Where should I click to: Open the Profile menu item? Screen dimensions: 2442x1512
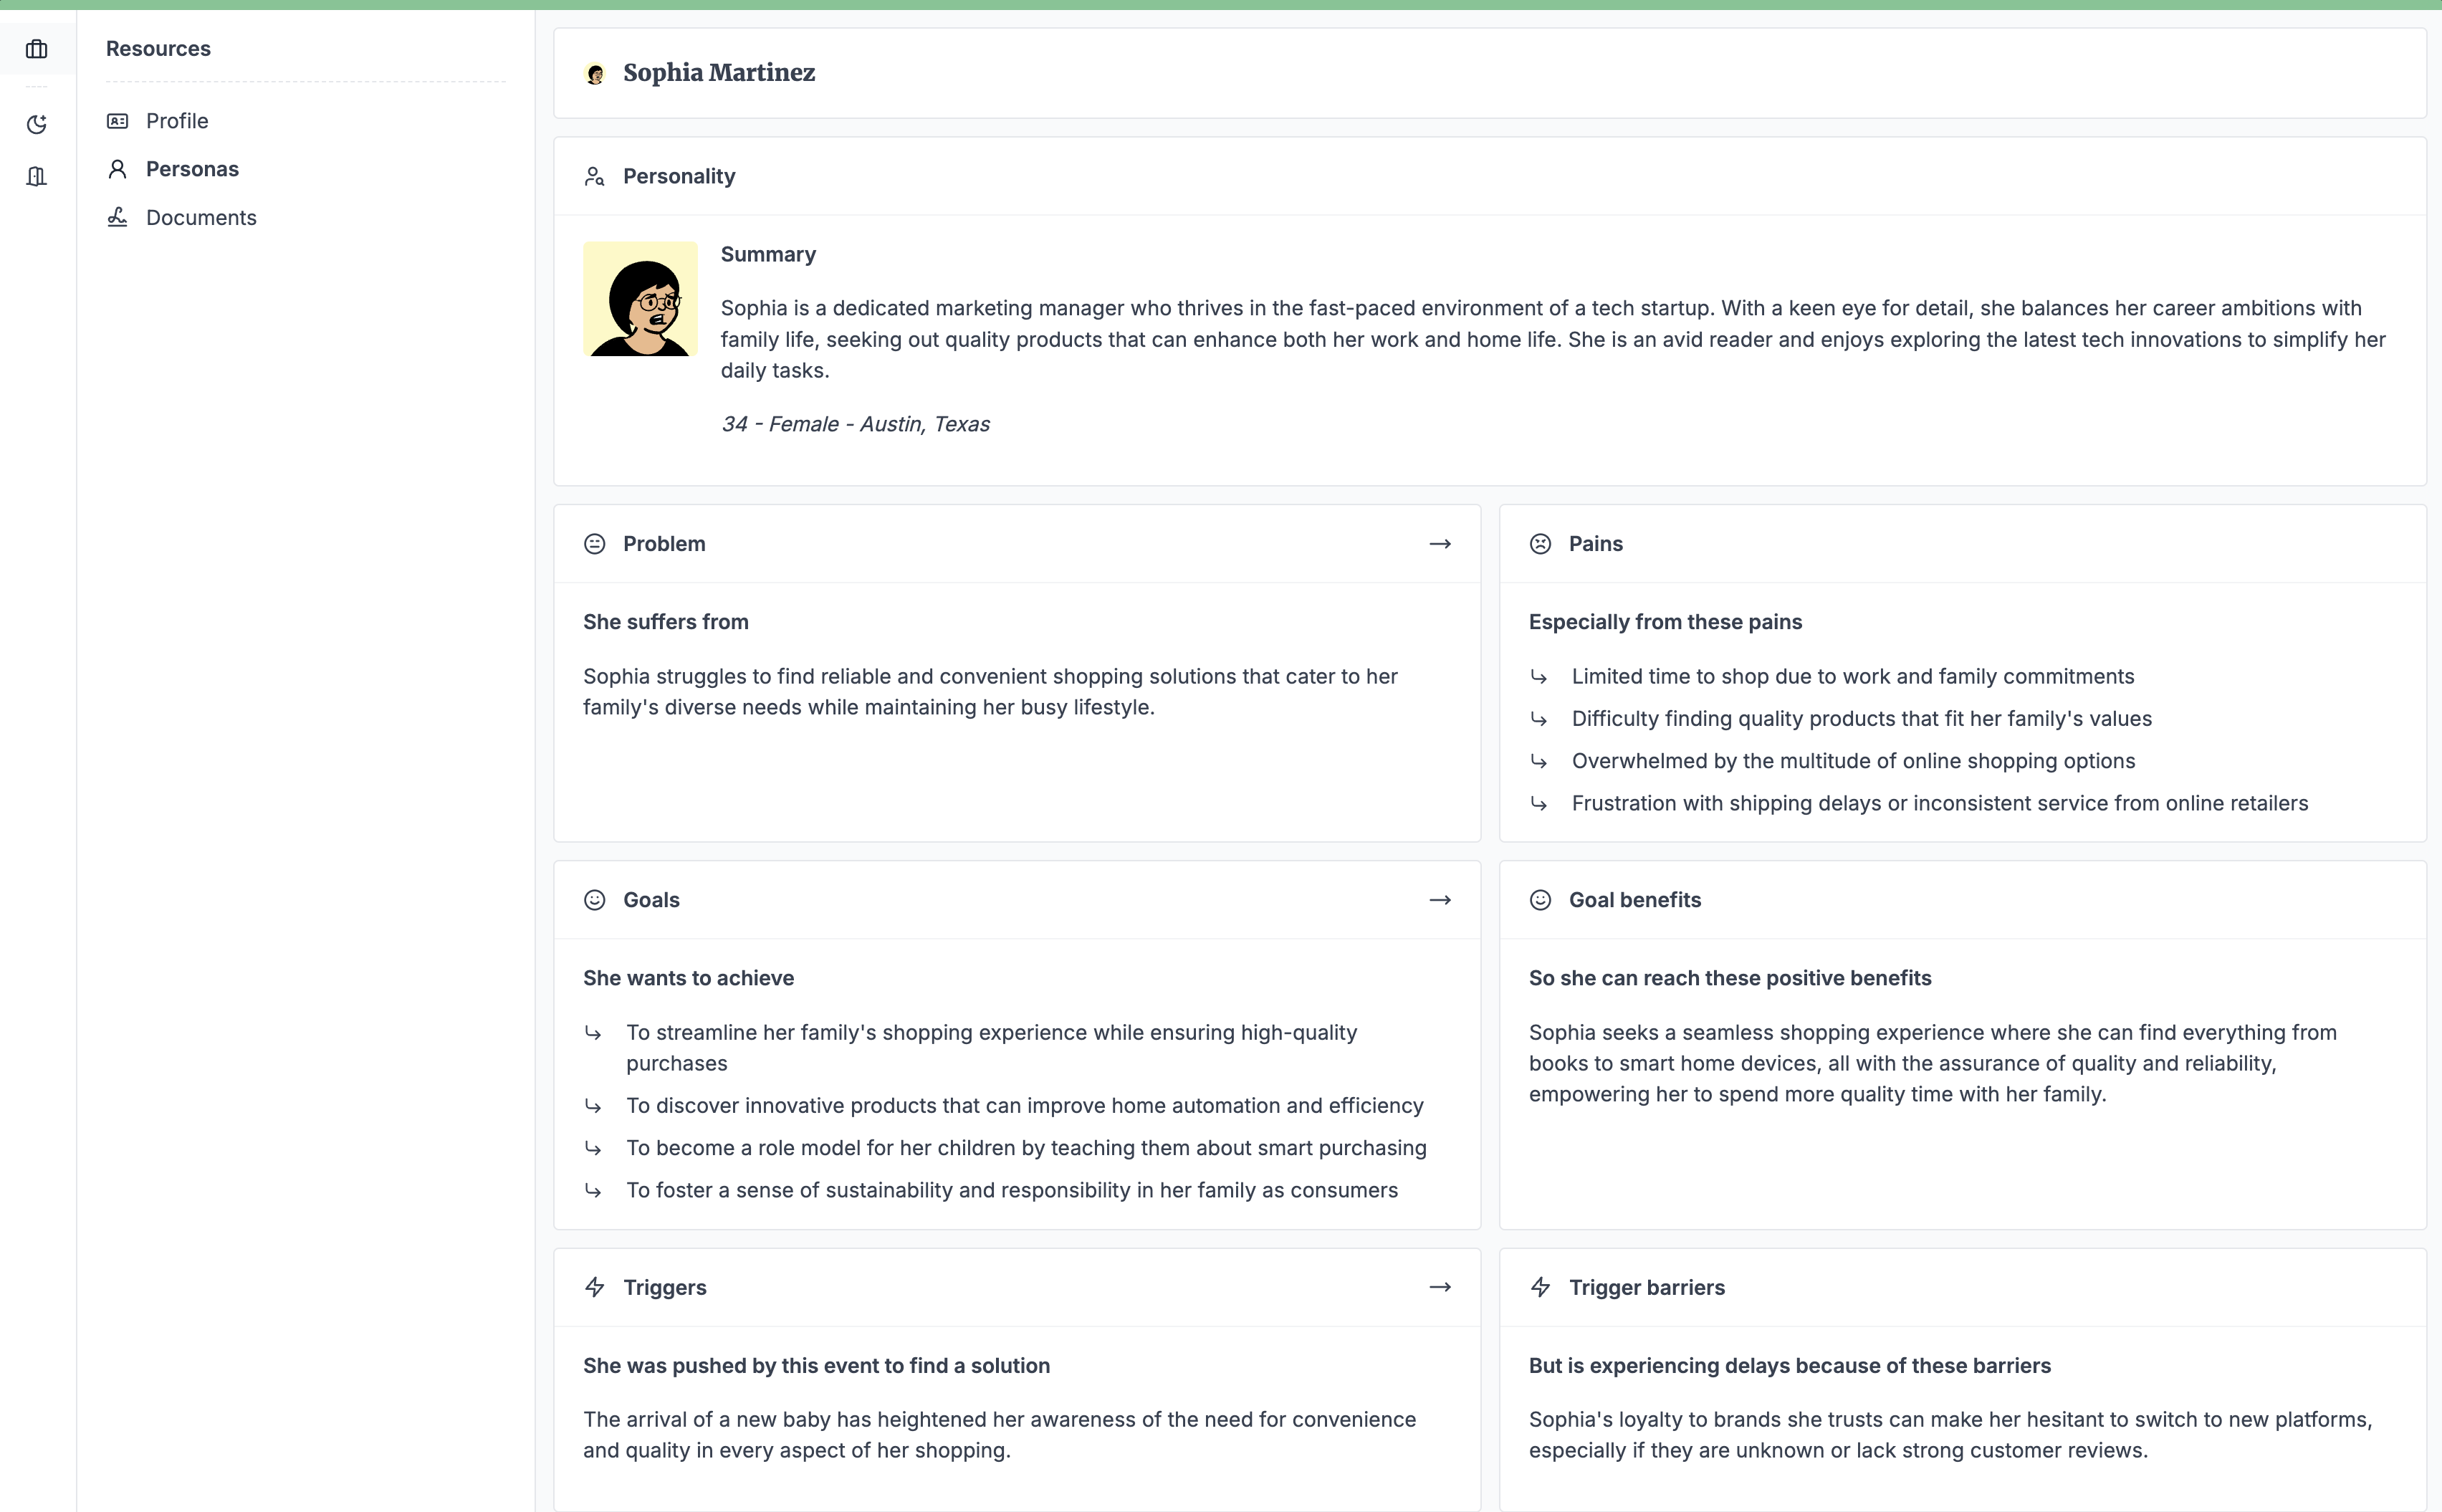click(x=177, y=121)
